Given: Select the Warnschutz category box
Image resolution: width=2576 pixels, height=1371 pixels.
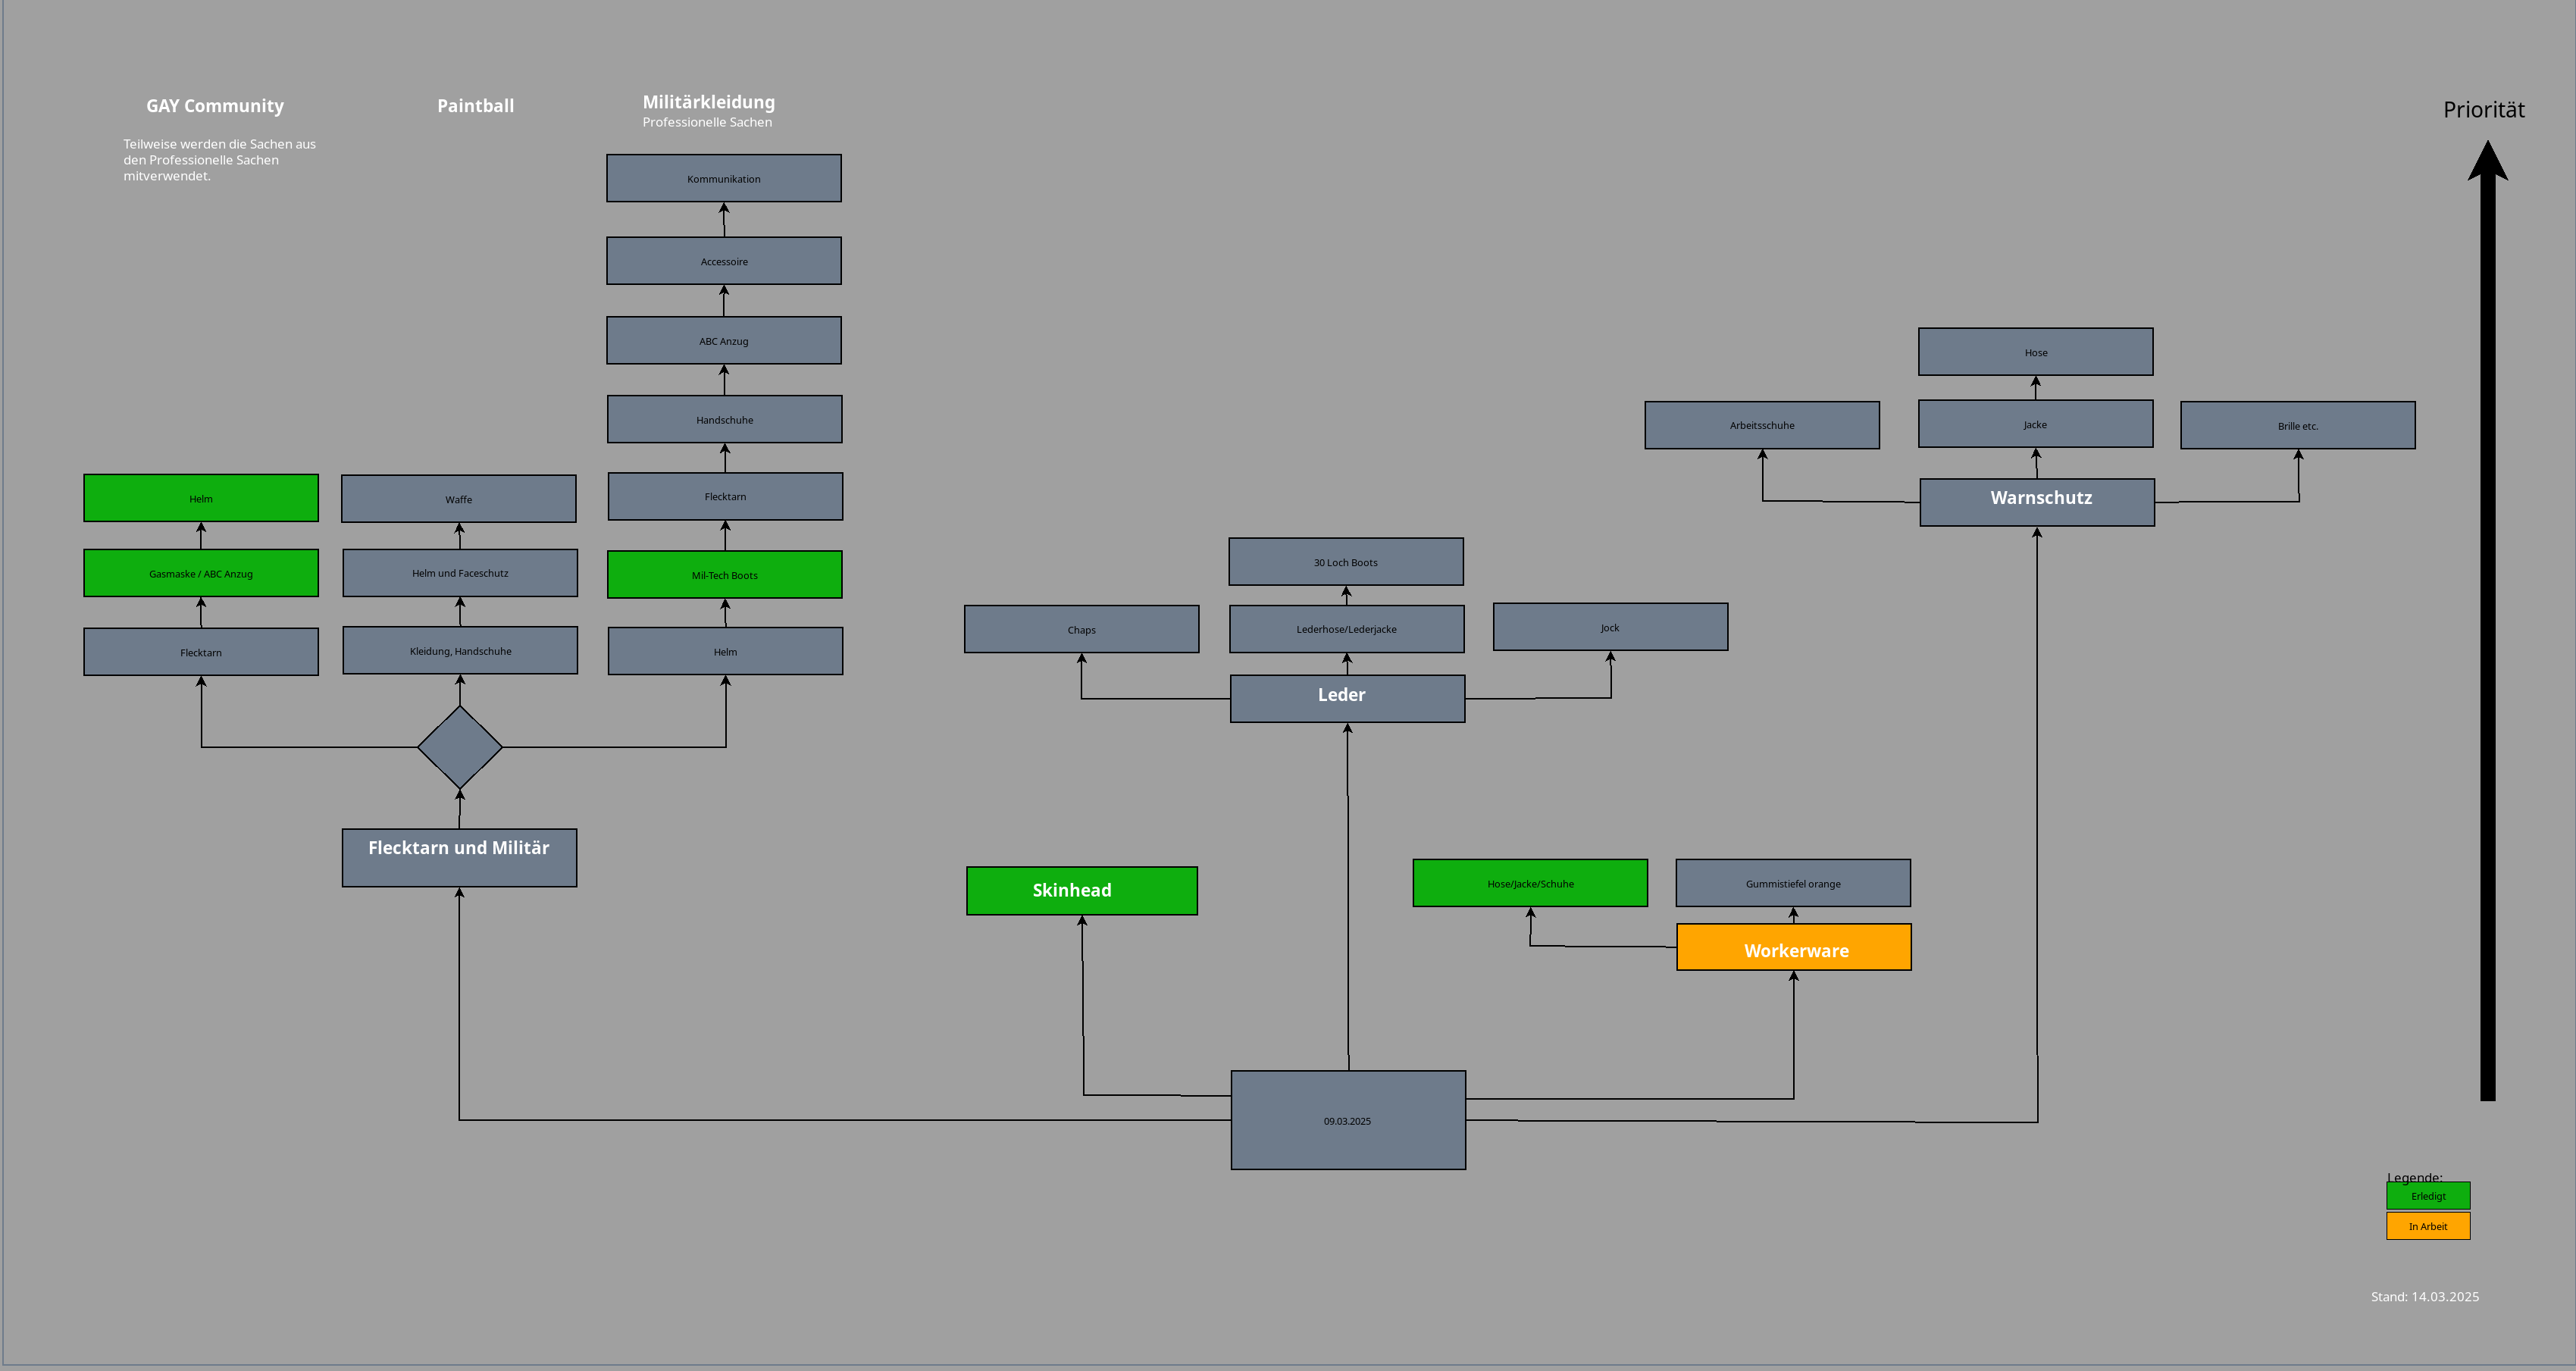Looking at the screenshot, I should click(x=2036, y=502).
